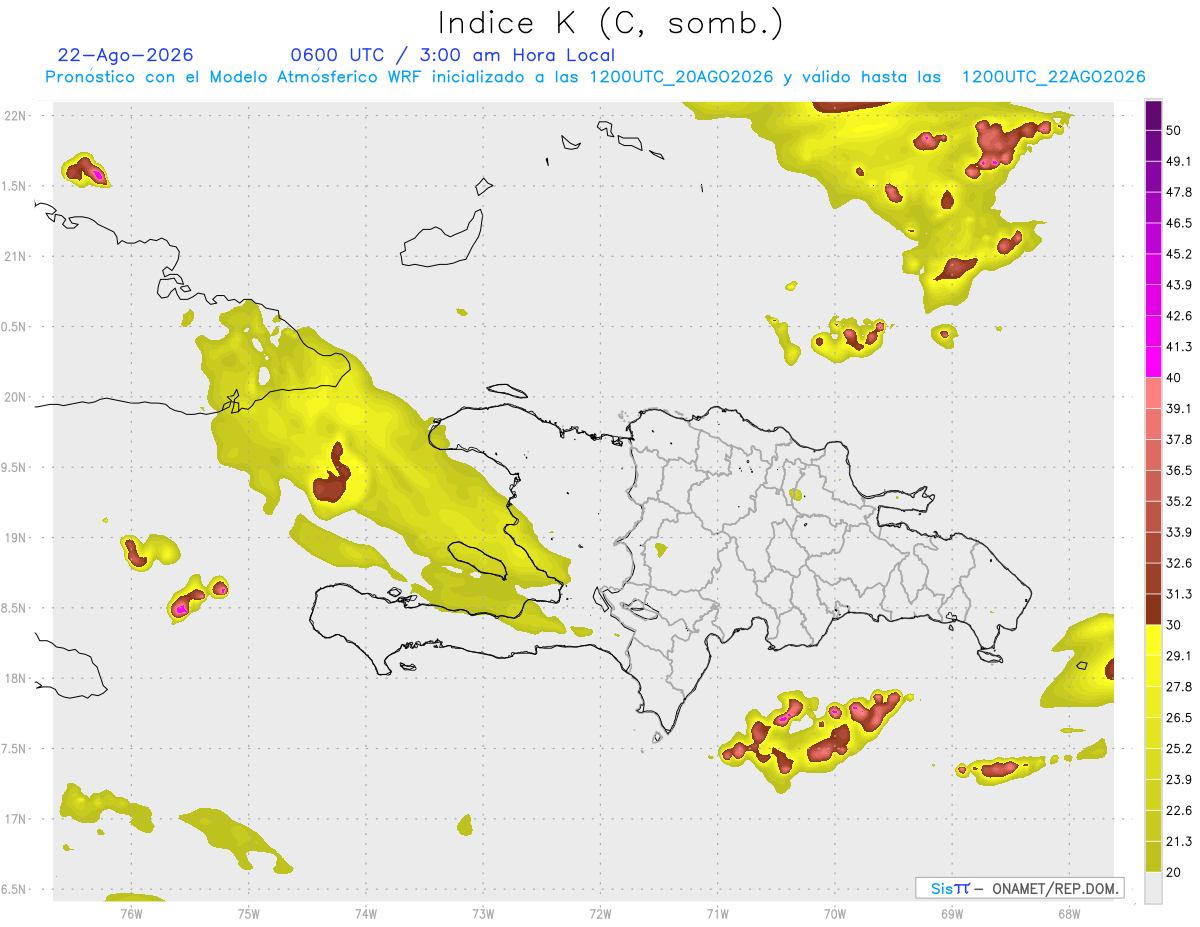
Task: Click the colorbar value '49.1'
Action: coord(1179,161)
